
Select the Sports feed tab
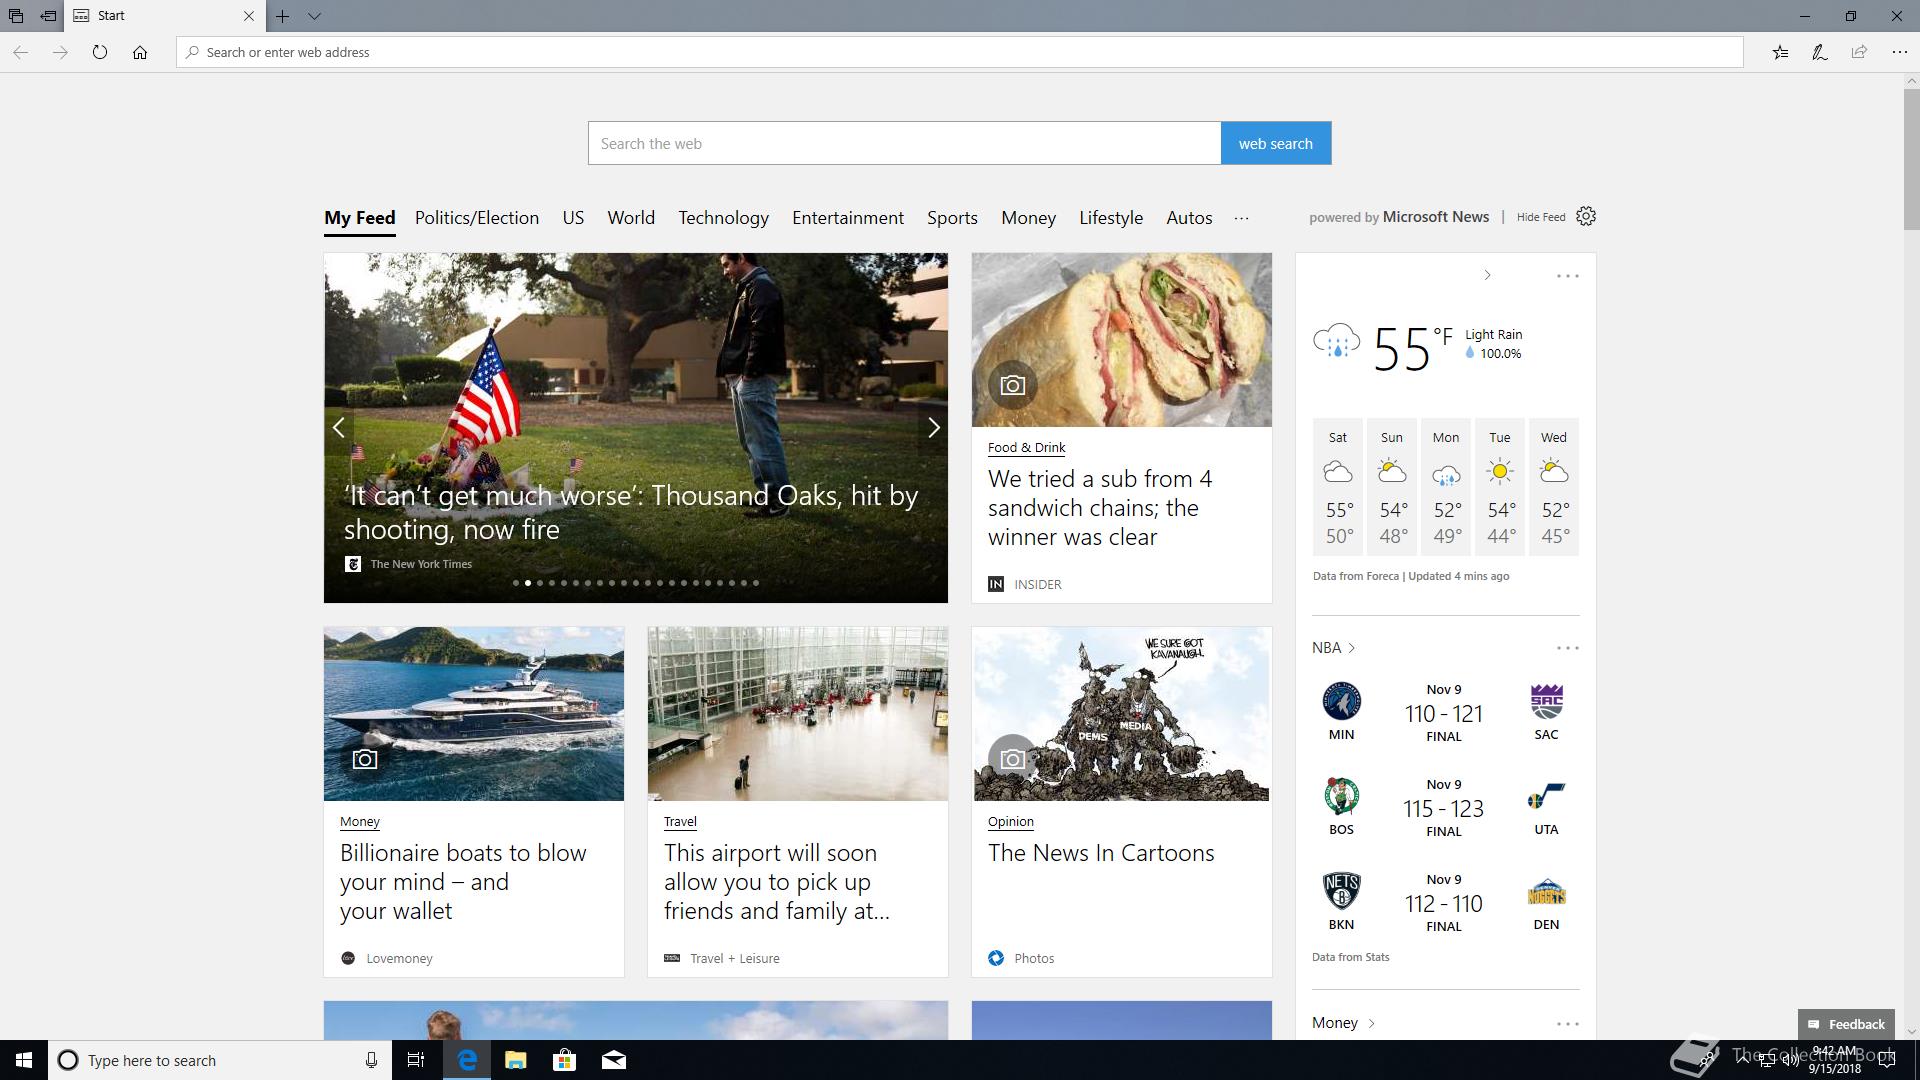pos(951,218)
